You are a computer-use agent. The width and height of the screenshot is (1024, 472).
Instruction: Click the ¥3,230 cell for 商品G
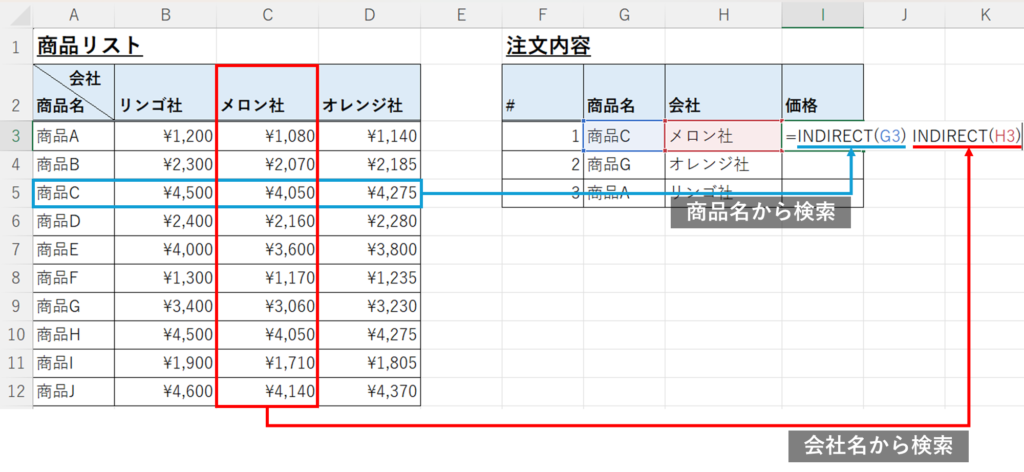(x=369, y=307)
